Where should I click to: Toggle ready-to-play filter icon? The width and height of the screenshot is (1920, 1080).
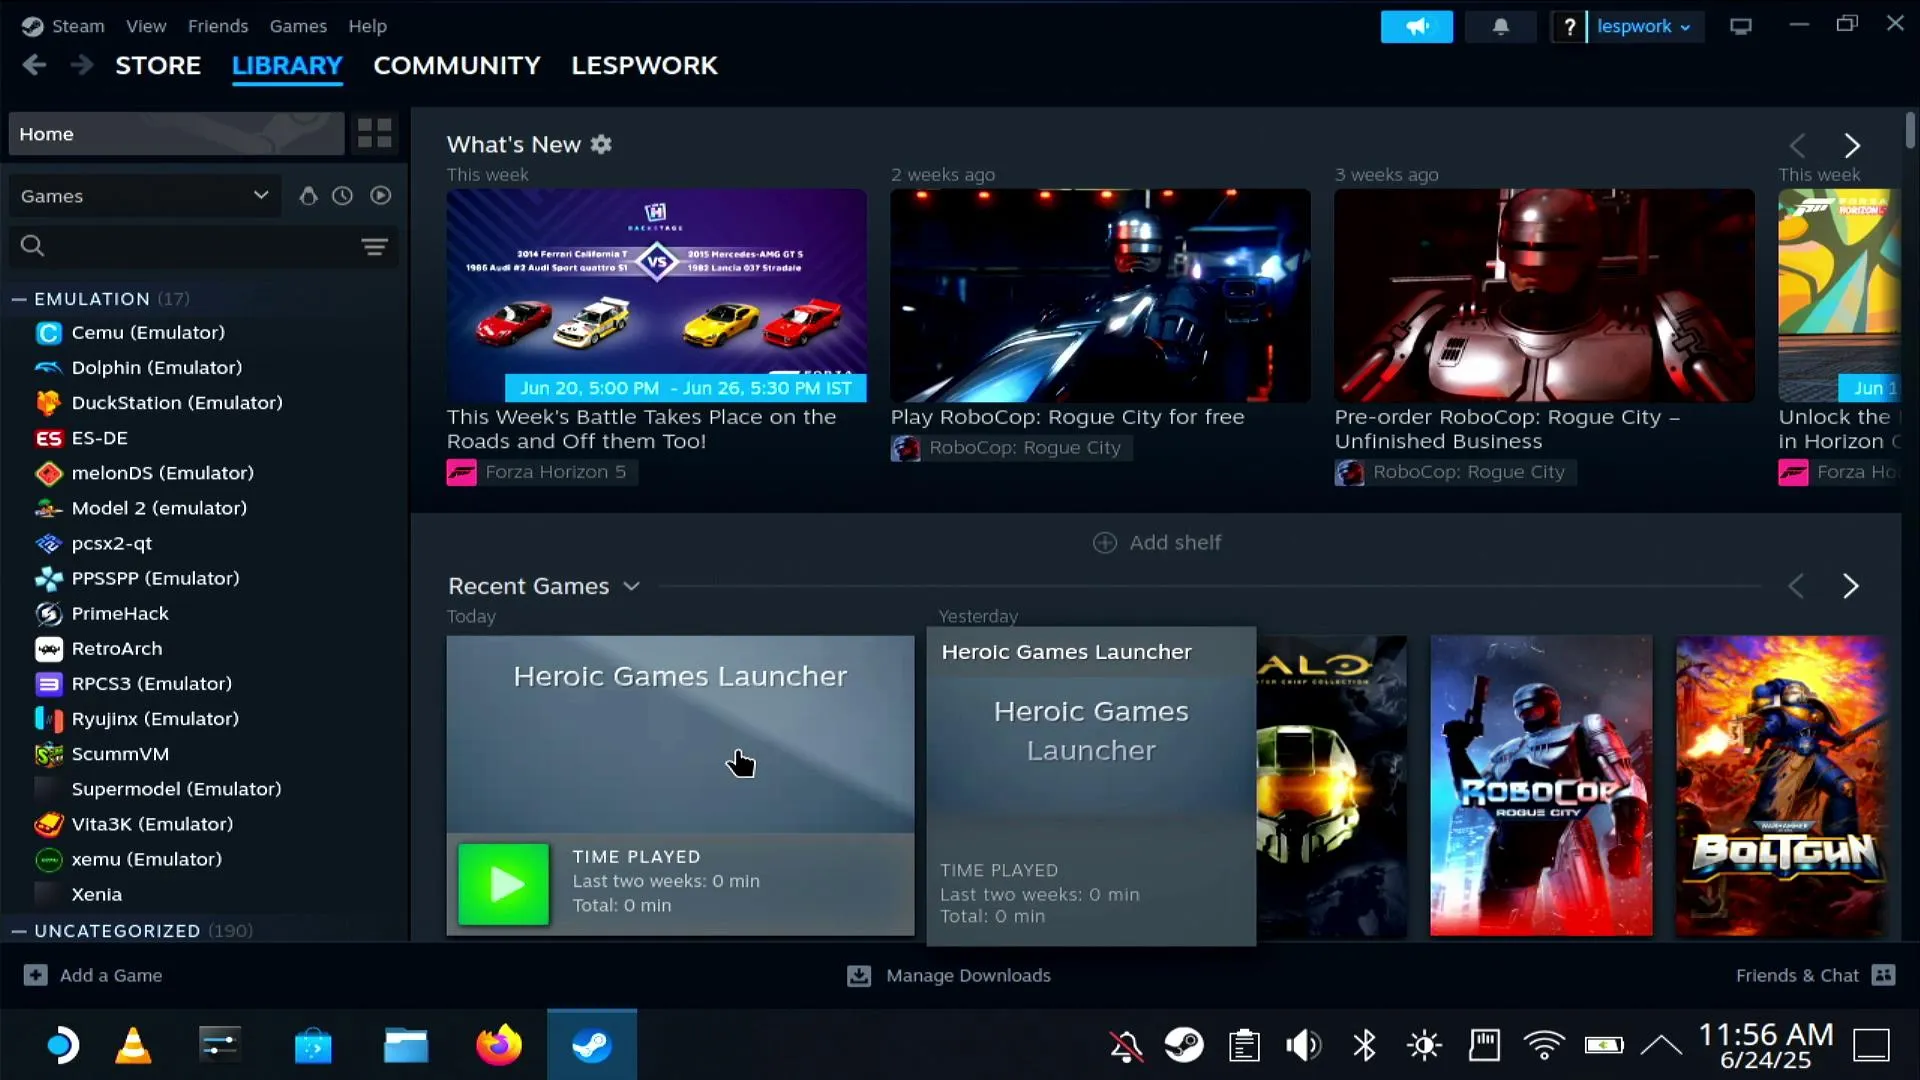[x=380, y=196]
